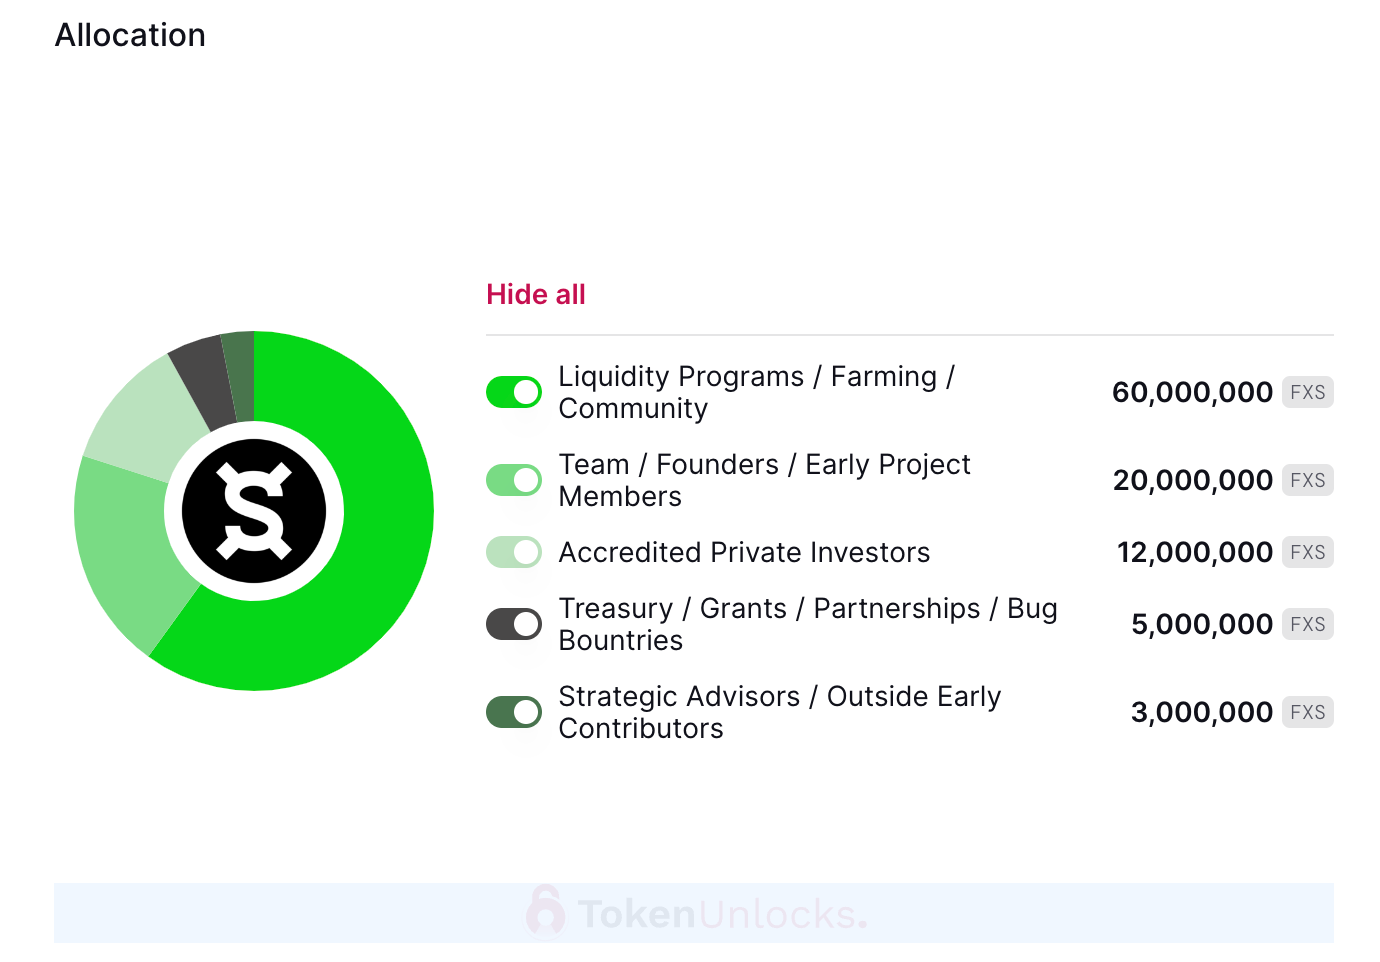Click the Hide all link
The image size is (1380, 962).
pyautogui.click(x=536, y=294)
